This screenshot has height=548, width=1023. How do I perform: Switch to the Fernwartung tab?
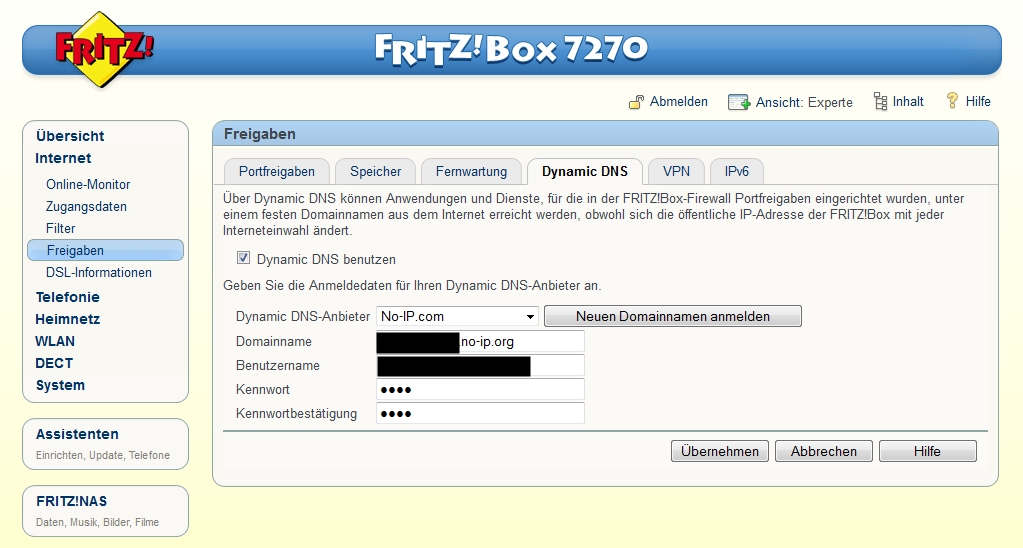[x=471, y=172]
